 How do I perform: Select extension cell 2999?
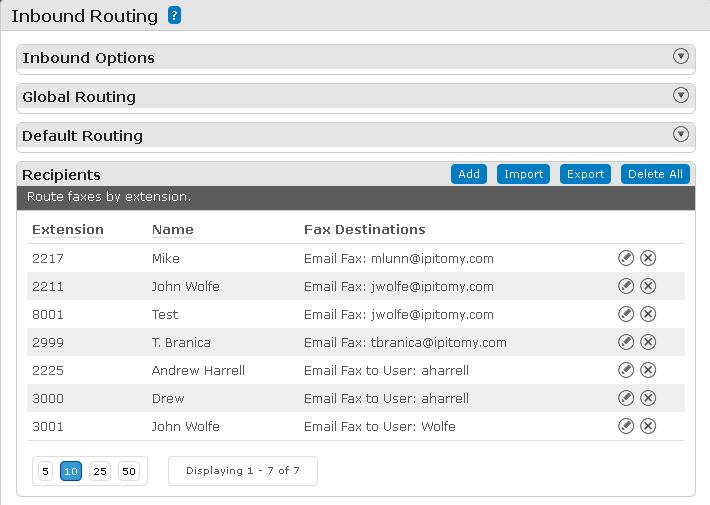point(48,343)
